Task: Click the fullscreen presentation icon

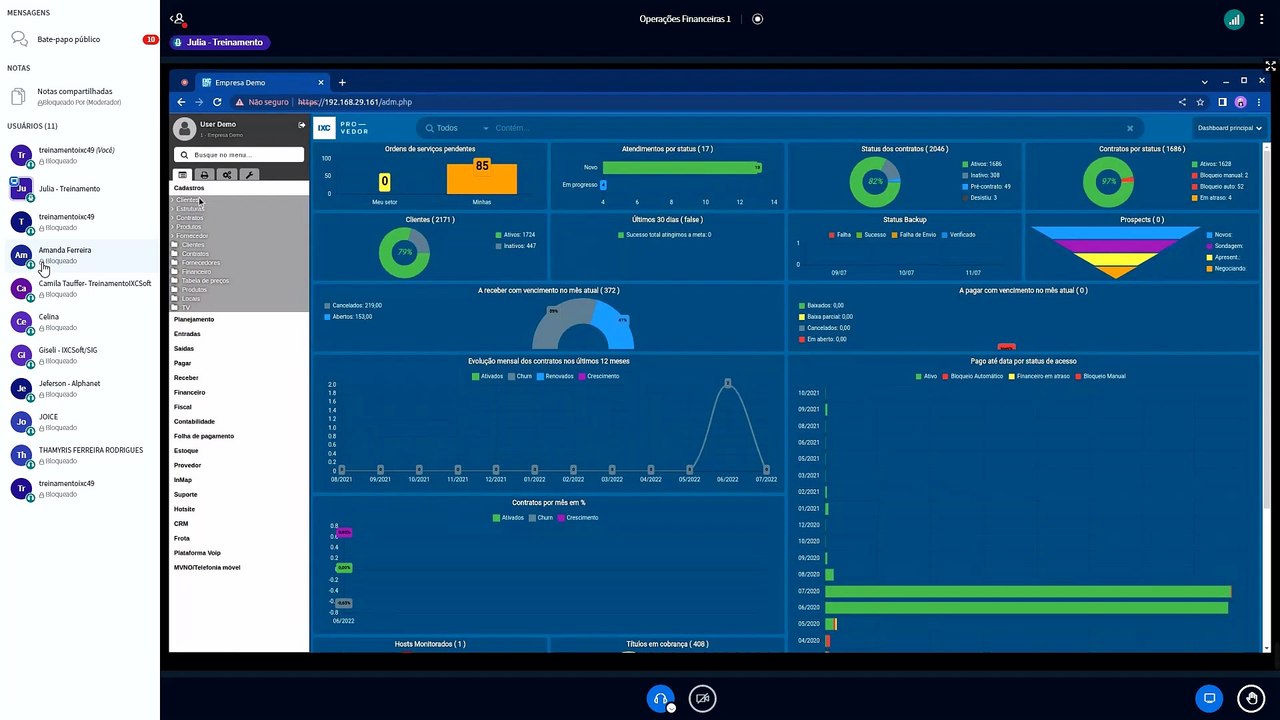Action: click(1270, 66)
